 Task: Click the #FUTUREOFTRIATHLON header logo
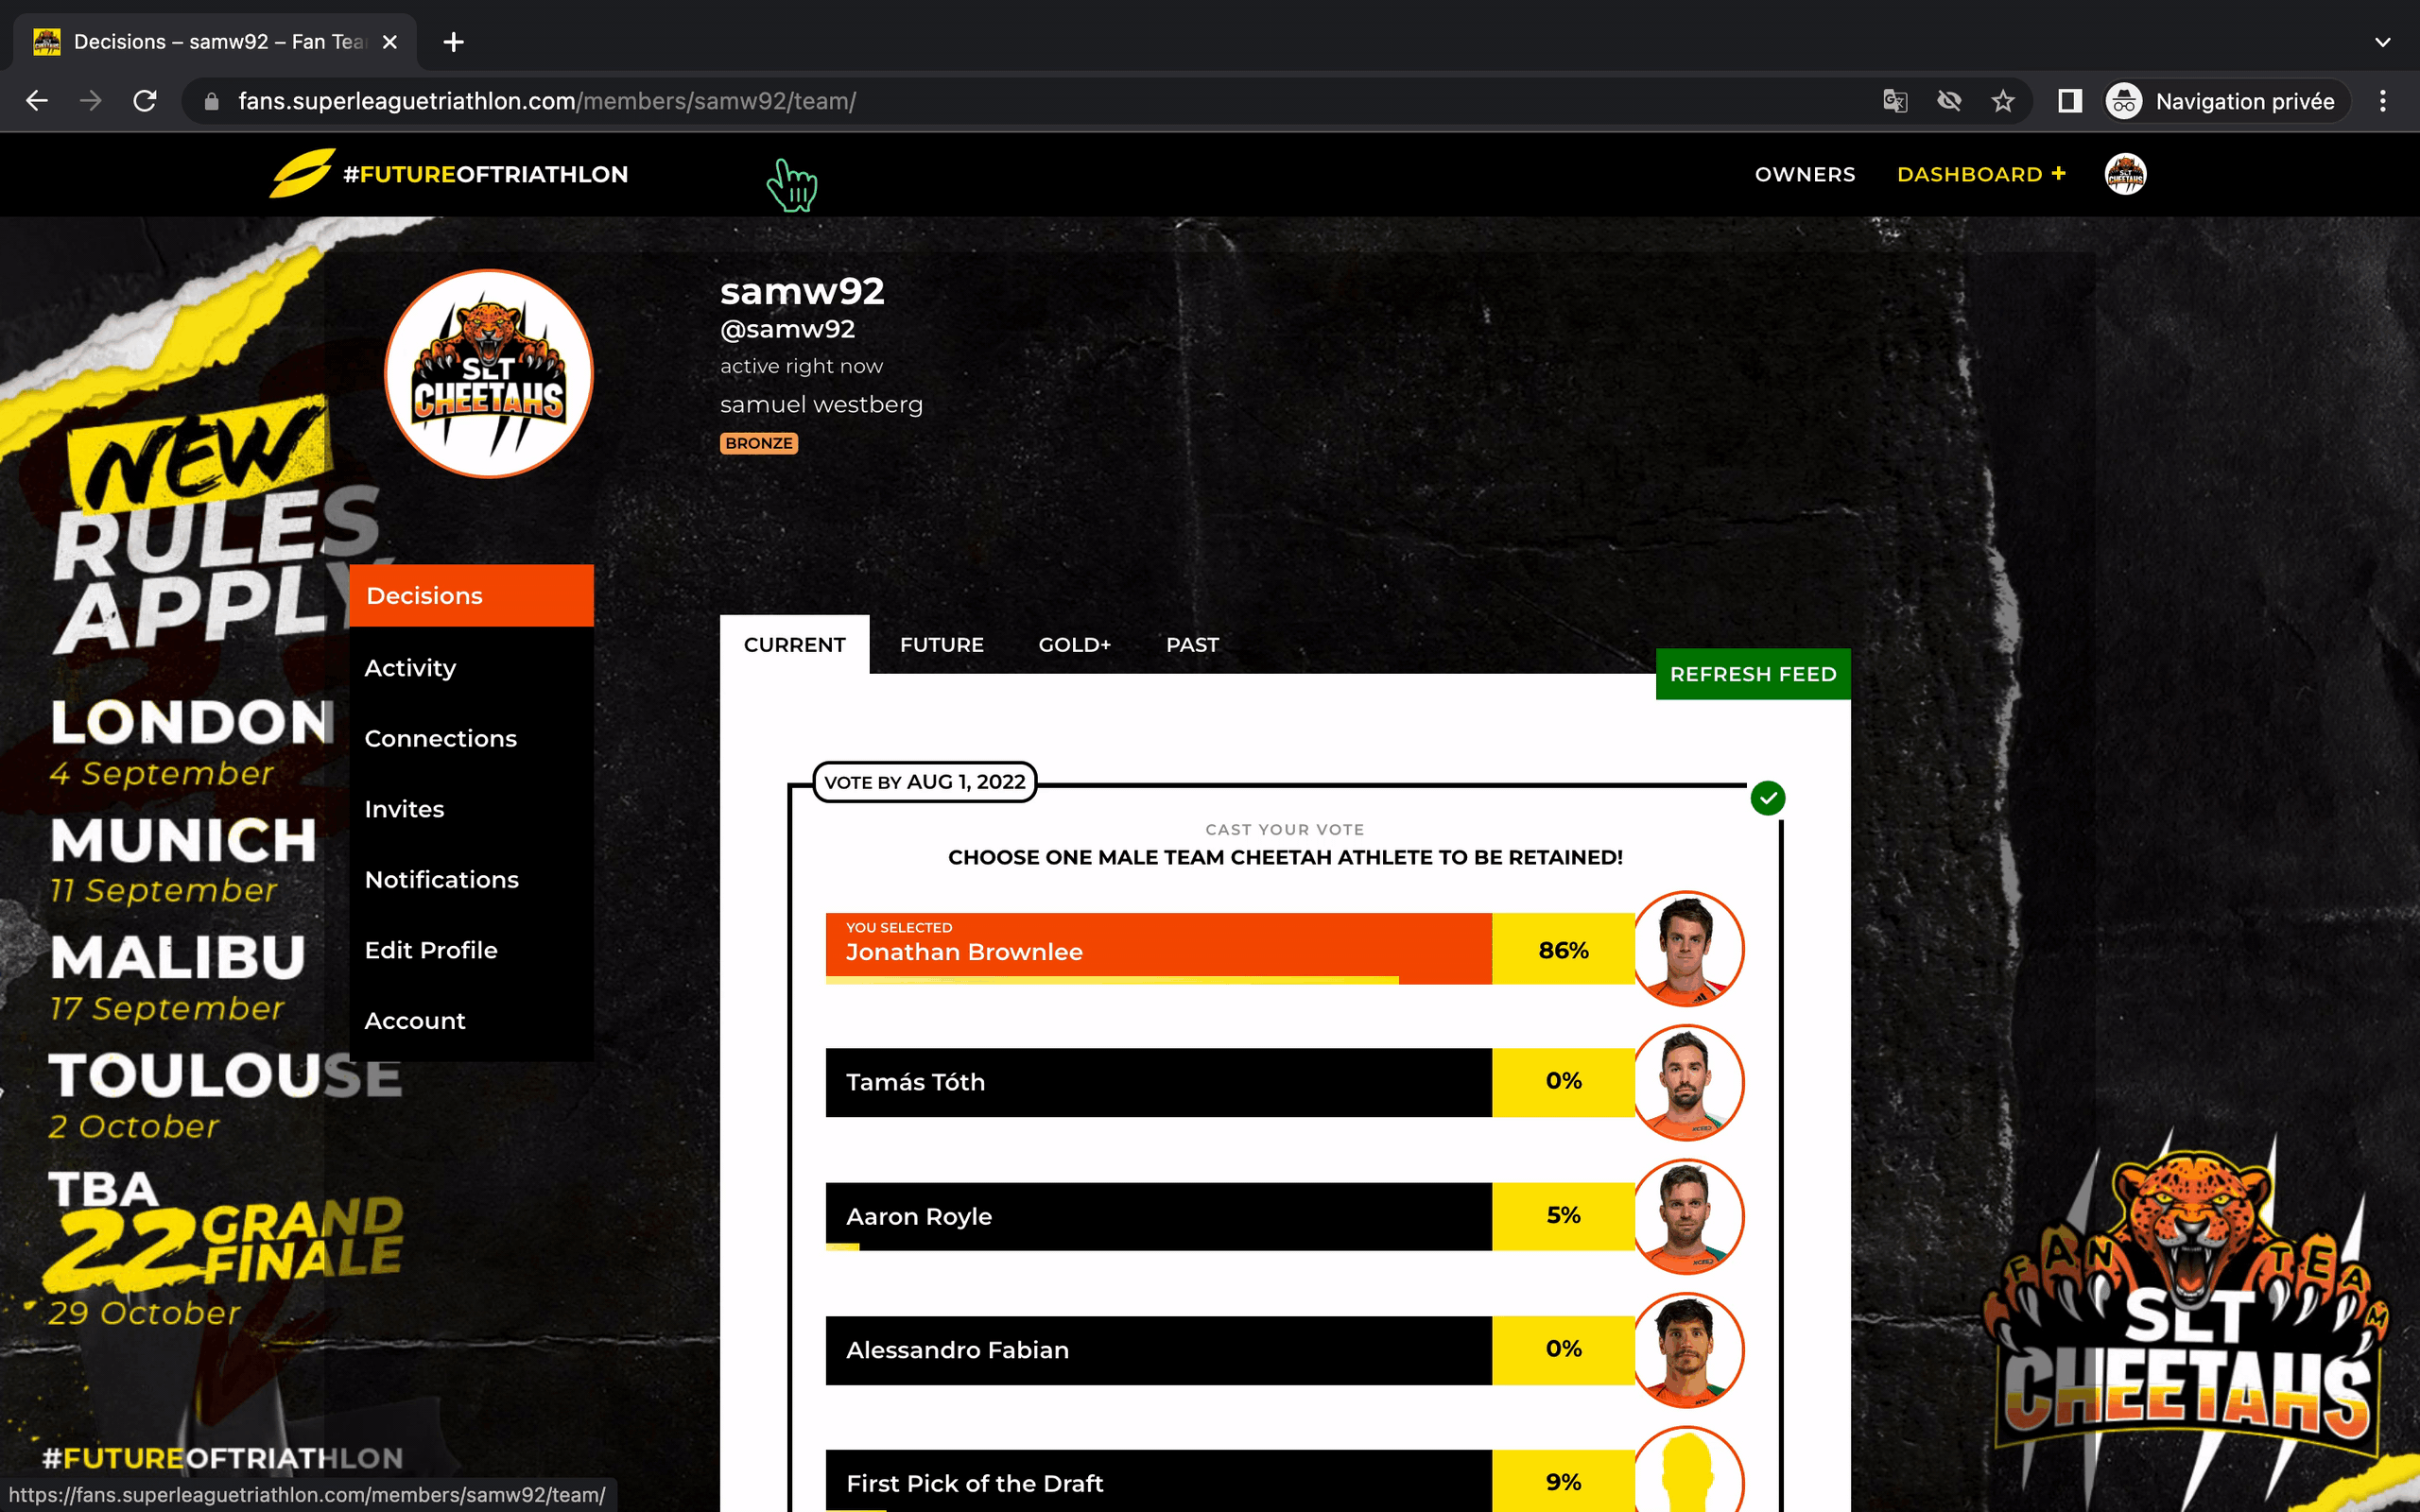[449, 174]
